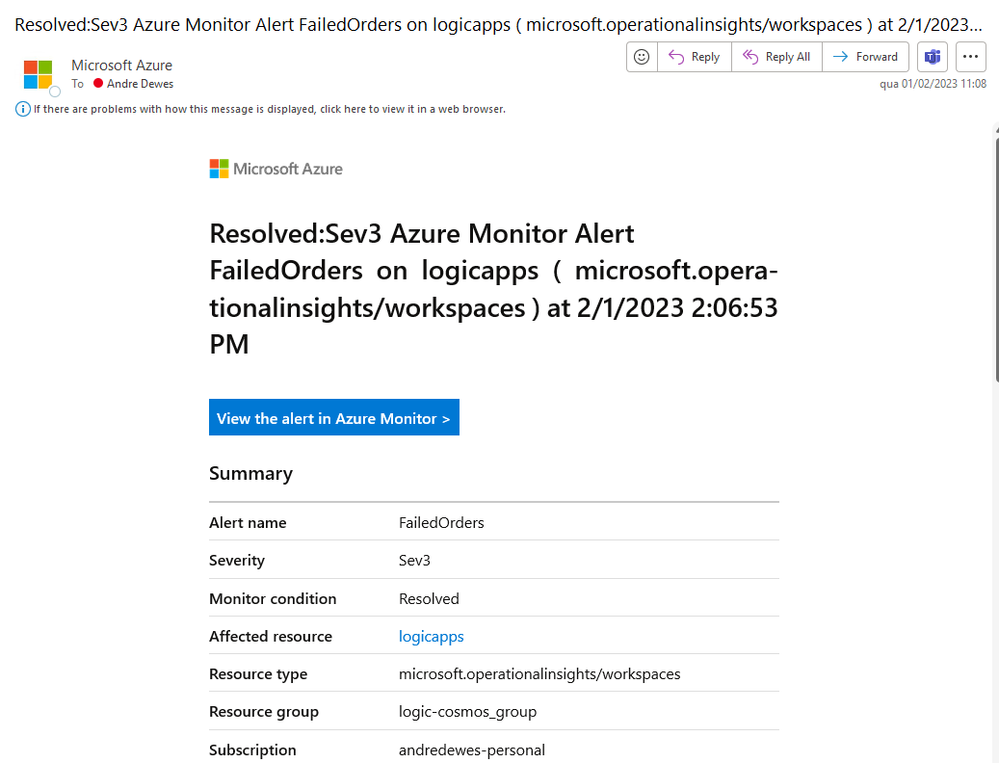Viewport: 999px width, 763px height.
Task: Click the email subject line at top
Action: (x=498, y=25)
